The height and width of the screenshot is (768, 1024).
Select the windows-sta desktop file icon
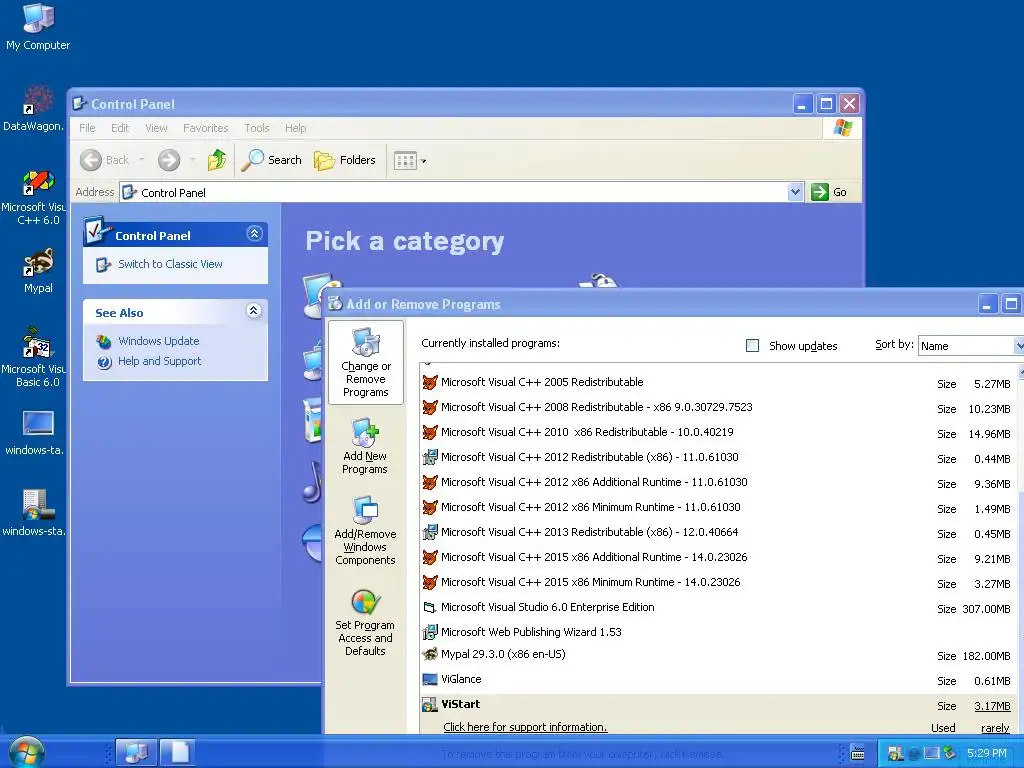[x=34, y=513]
